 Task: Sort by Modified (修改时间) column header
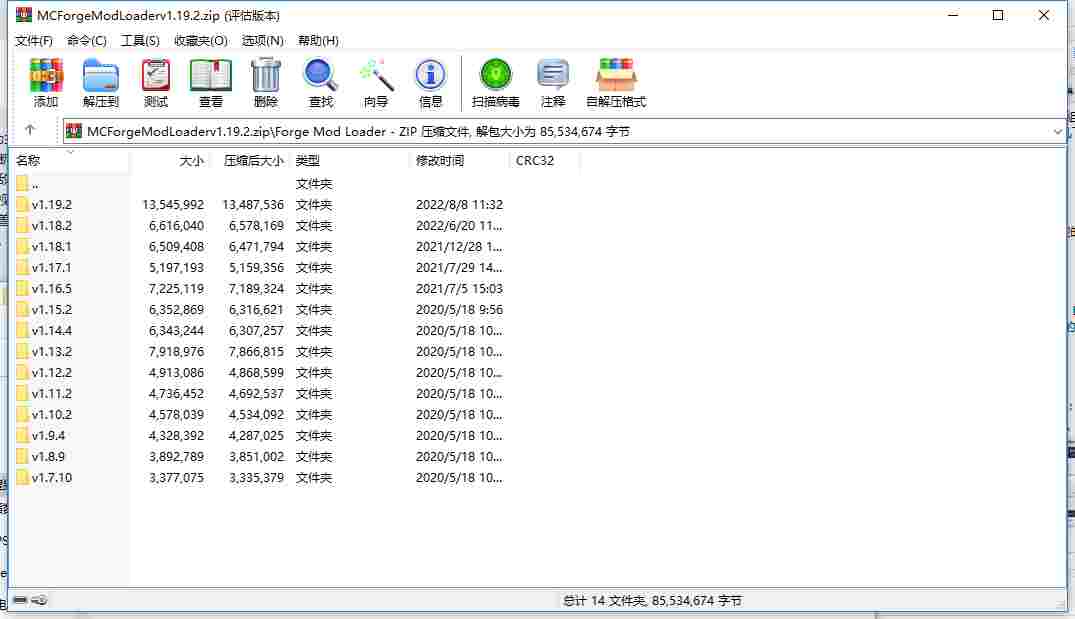(x=459, y=160)
